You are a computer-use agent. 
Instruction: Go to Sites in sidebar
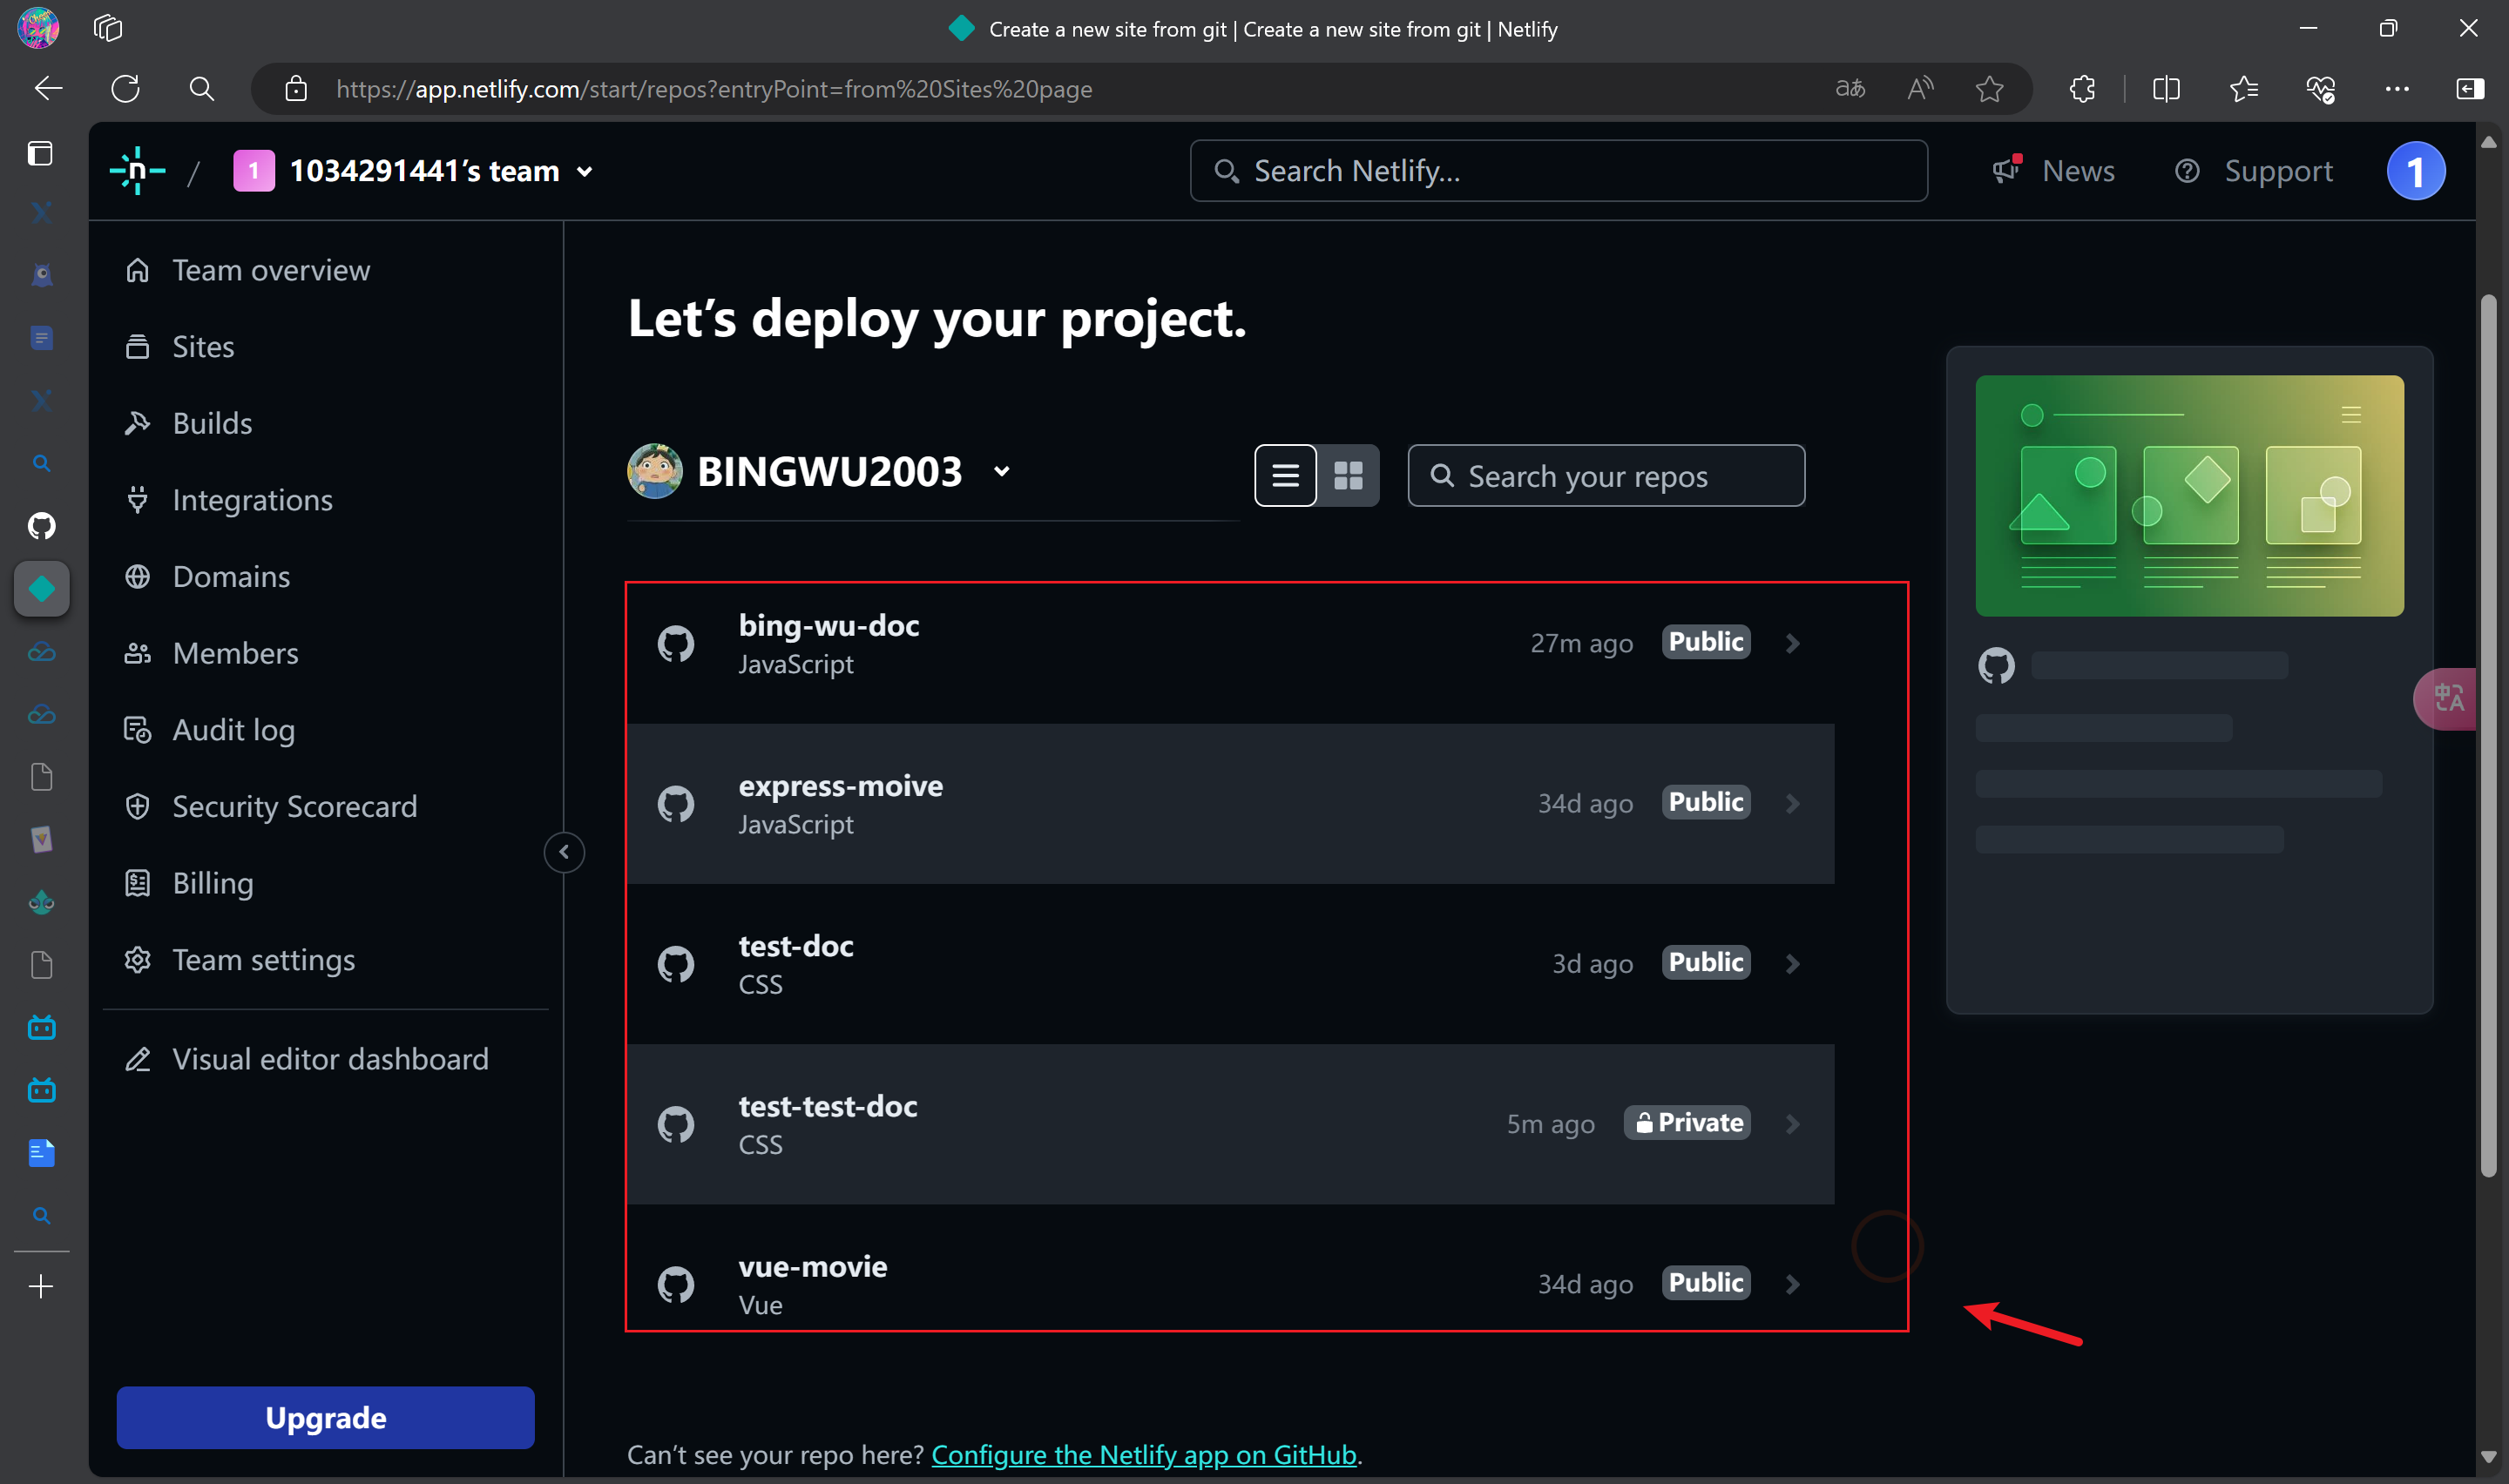click(x=203, y=347)
